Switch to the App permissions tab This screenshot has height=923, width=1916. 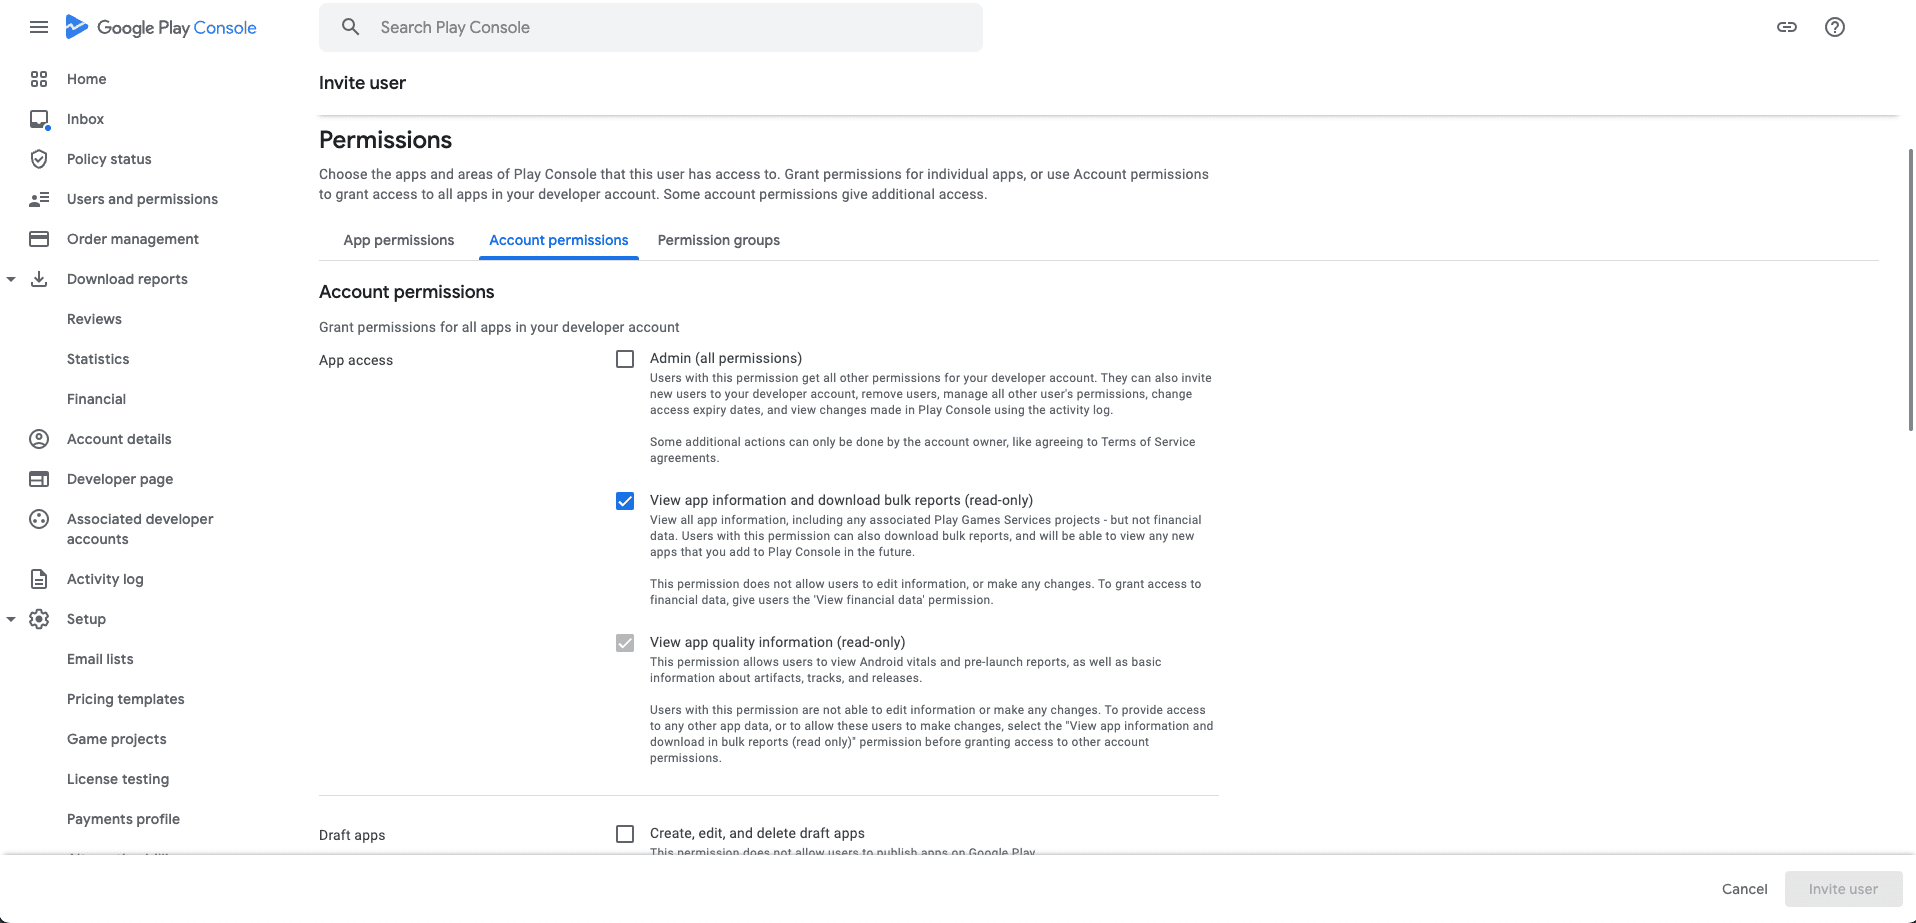coord(398,240)
